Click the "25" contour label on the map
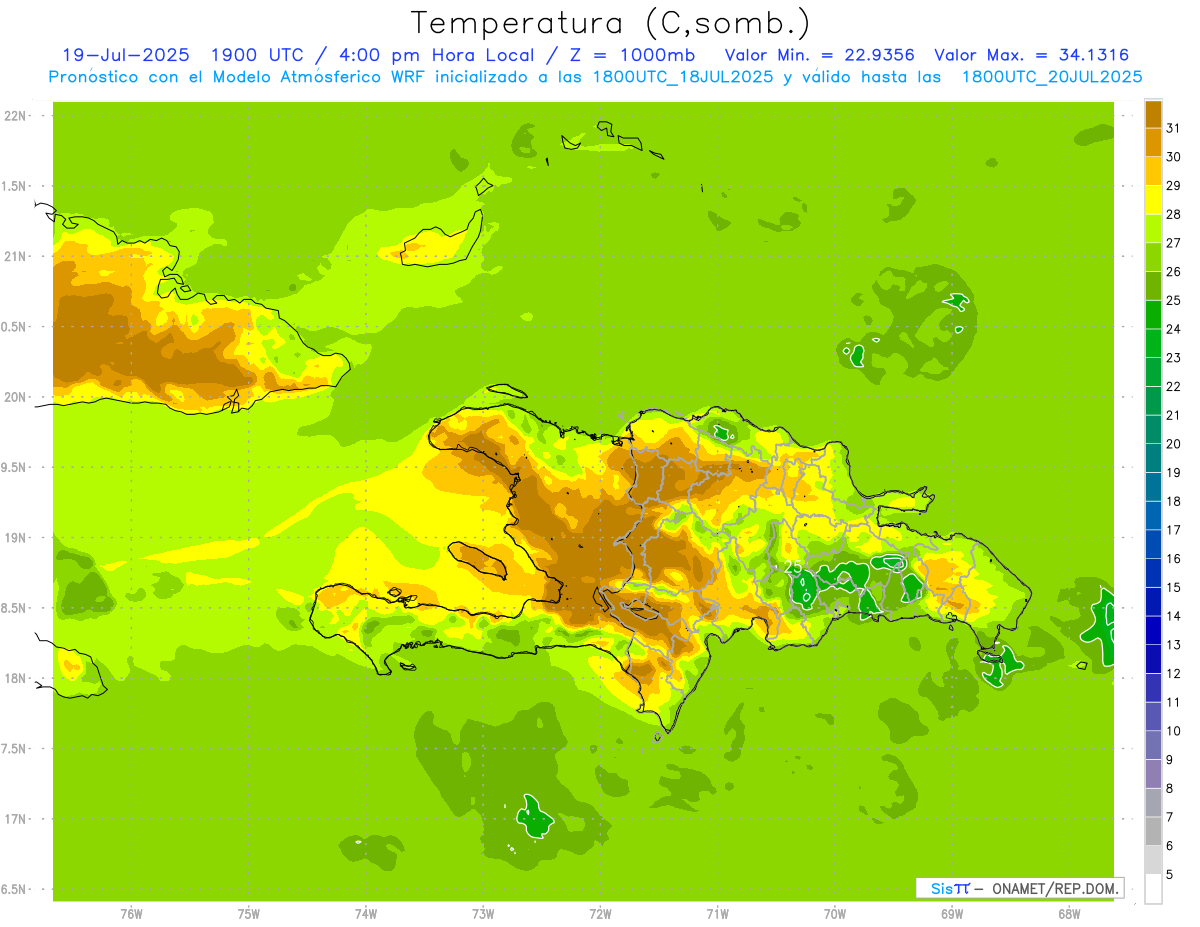Screen dimensions: 1200x927 tap(793, 567)
